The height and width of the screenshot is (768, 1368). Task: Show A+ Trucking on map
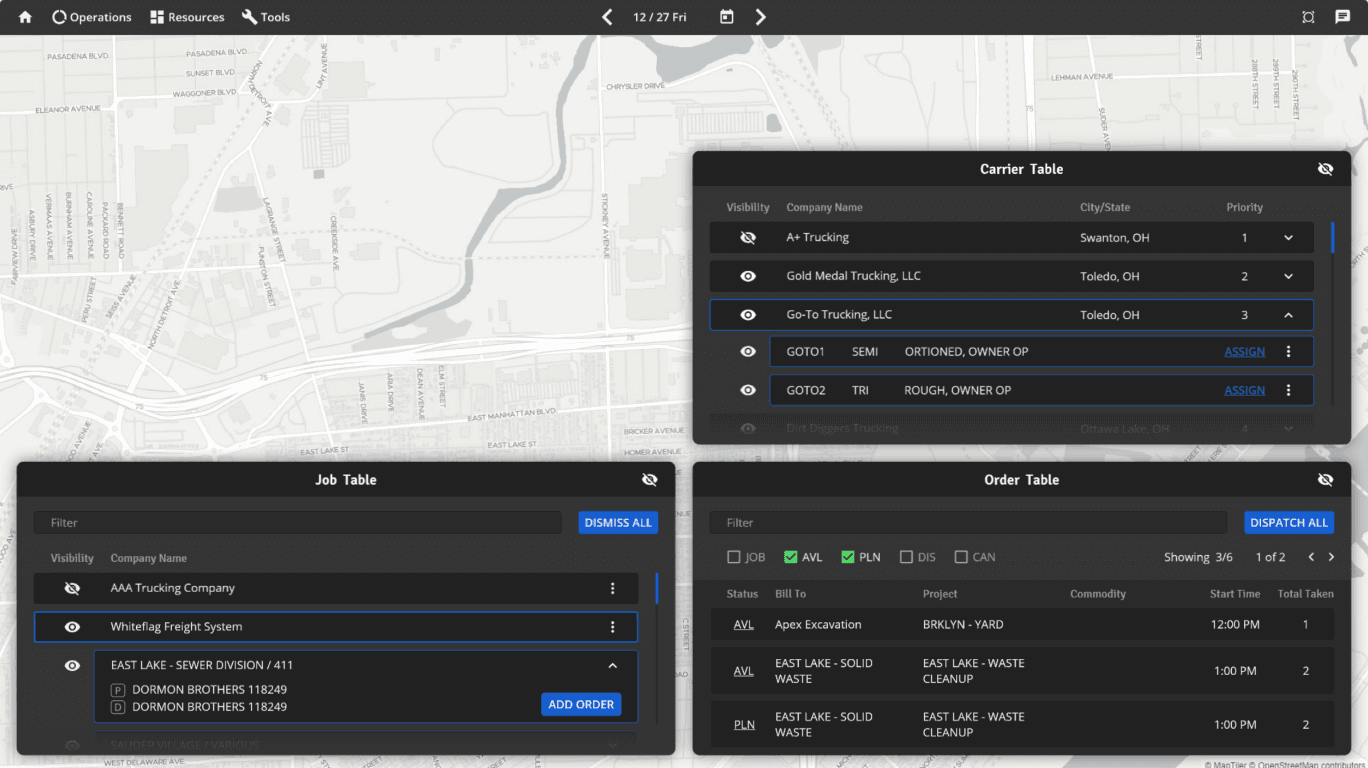point(748,238)
